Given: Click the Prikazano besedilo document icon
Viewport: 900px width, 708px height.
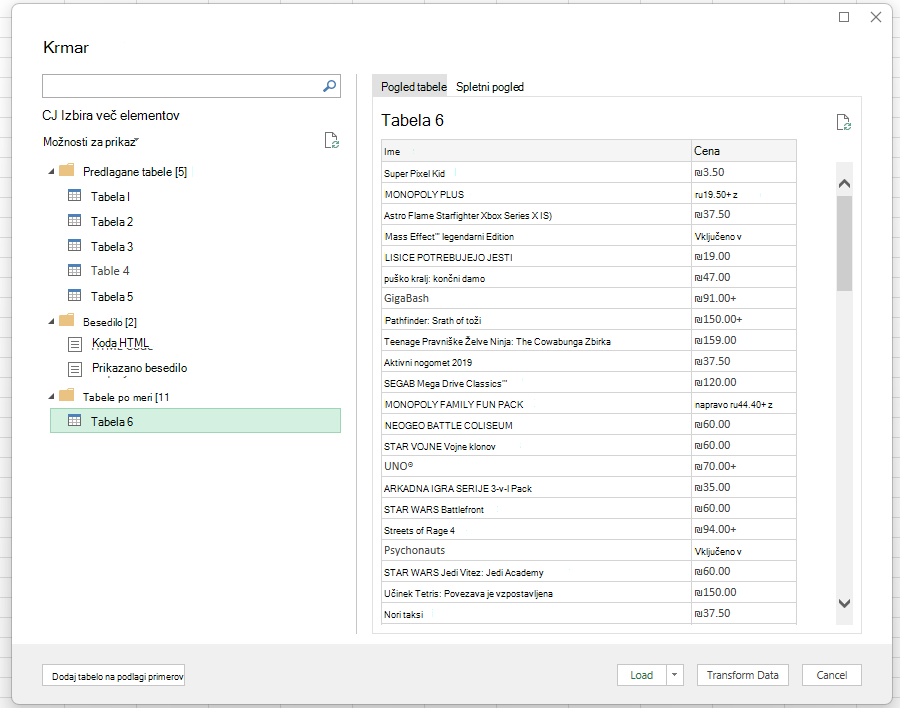Looking at the screenshot, I should [75, 369].
